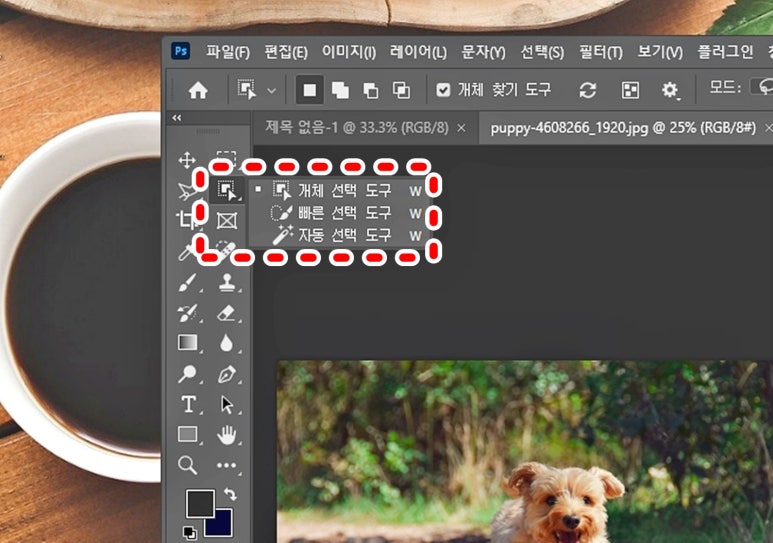Select New Selection mode square button
The width and height of the screenshot is (773, 543).
pyautogui.click(x=310, y=90)
